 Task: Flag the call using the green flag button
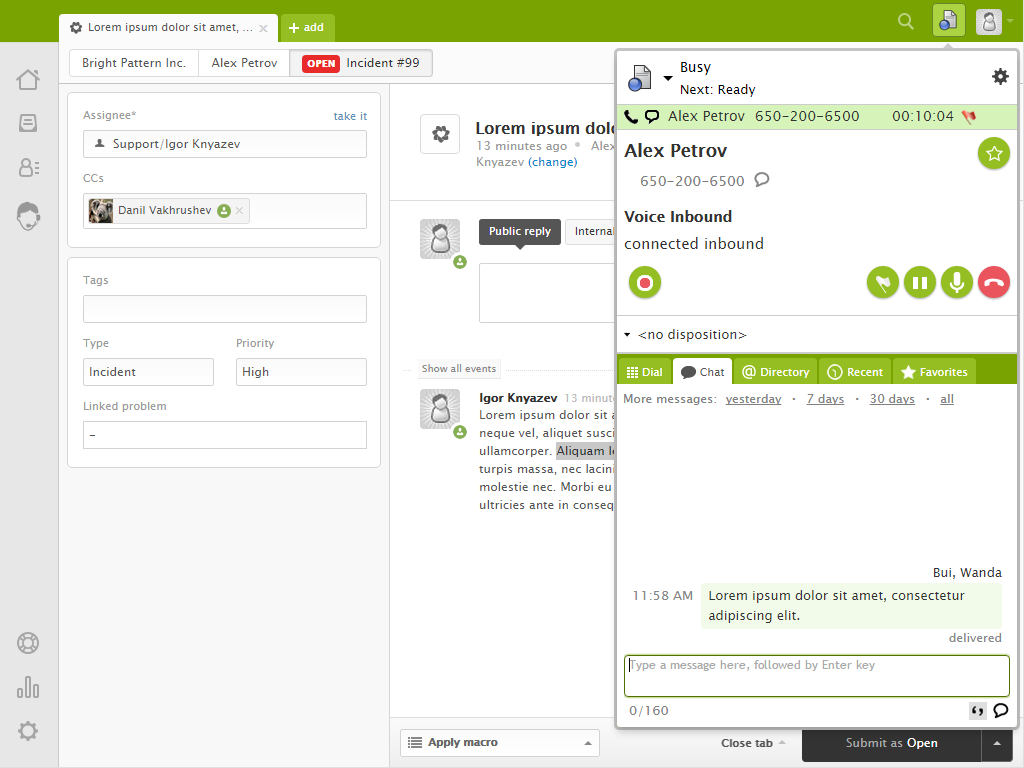[882, 283]
